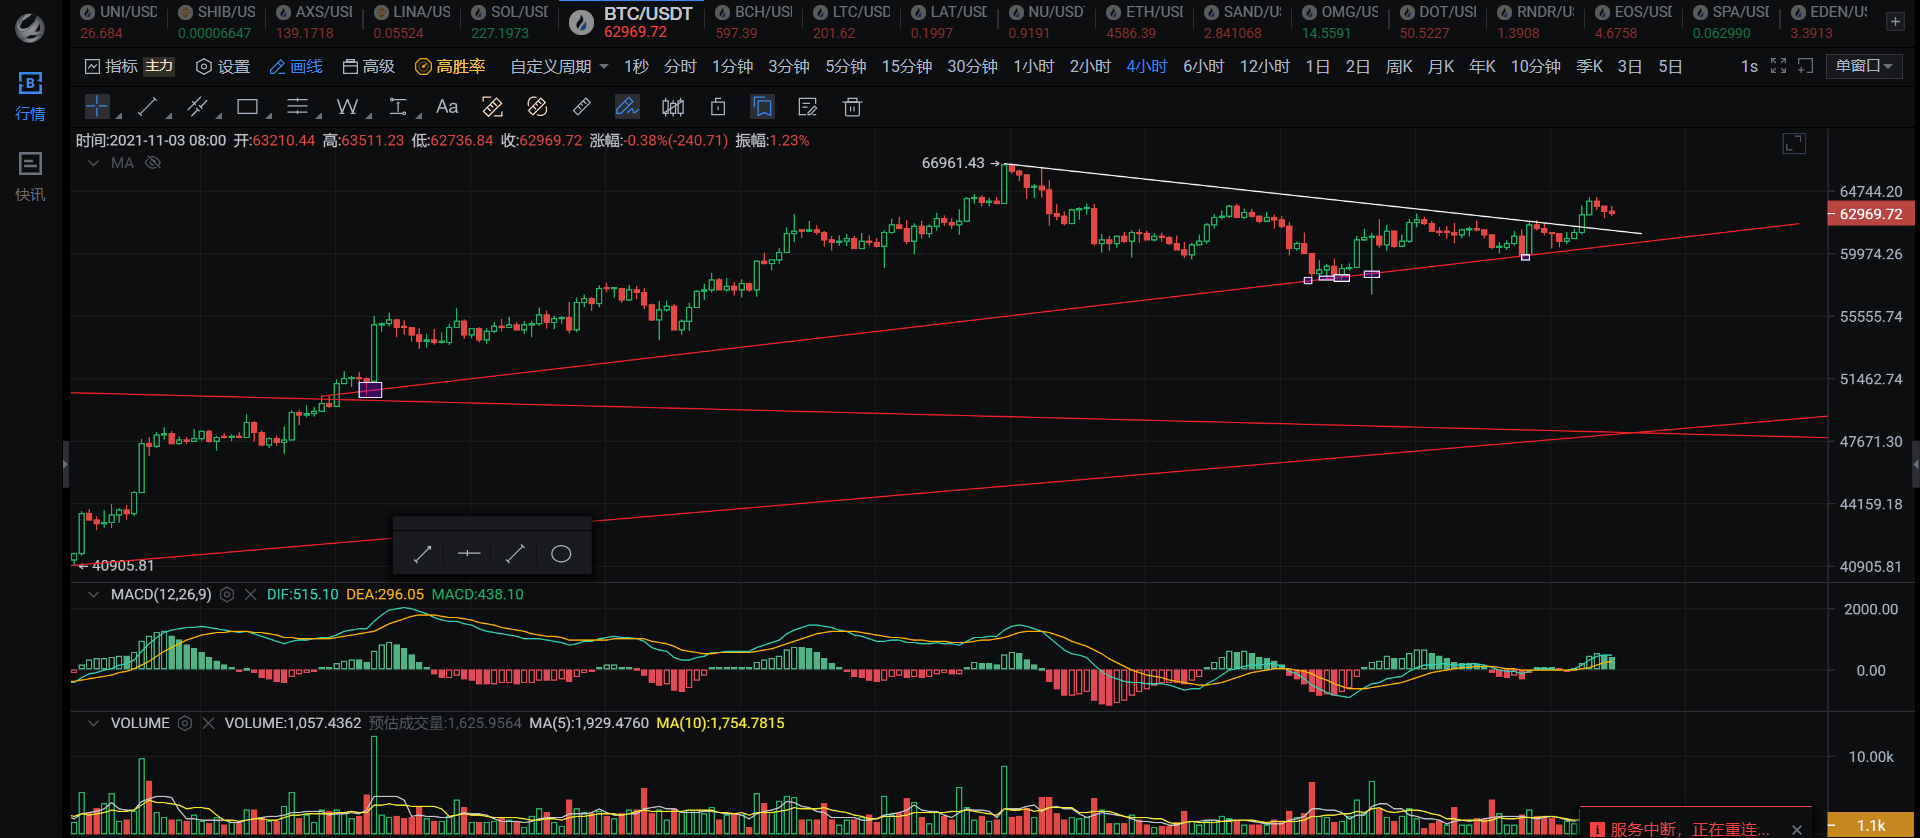Choose the circle shape in floating toolbar

(561, 554)
